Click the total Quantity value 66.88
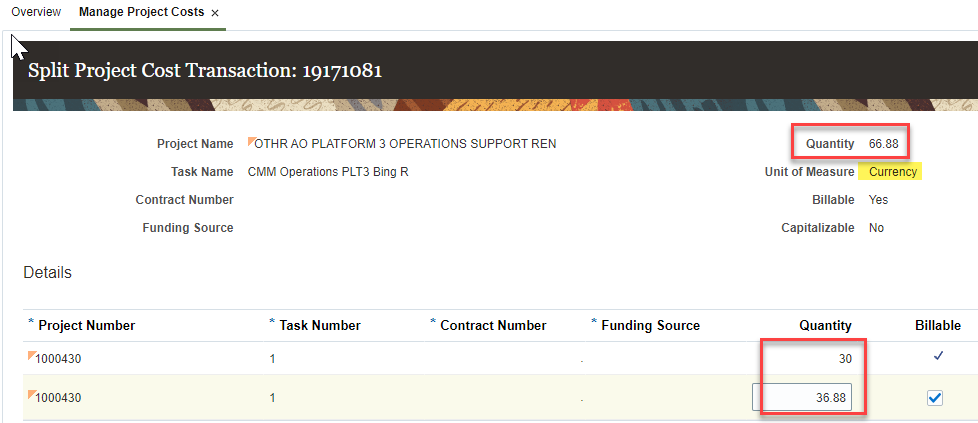The height and width of the screenshot is (423, 978). click(x=883, y=144)
